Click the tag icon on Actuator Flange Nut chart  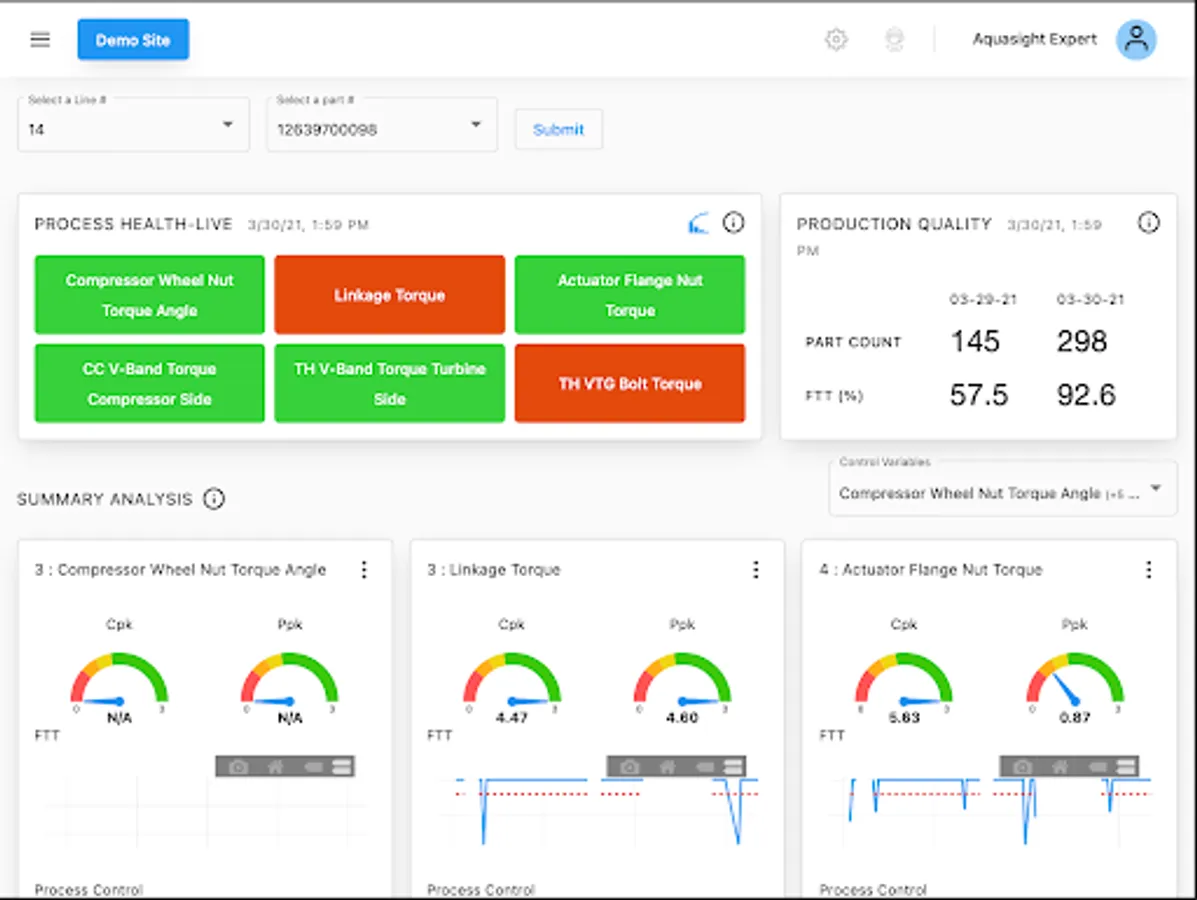pos(1098,766)
